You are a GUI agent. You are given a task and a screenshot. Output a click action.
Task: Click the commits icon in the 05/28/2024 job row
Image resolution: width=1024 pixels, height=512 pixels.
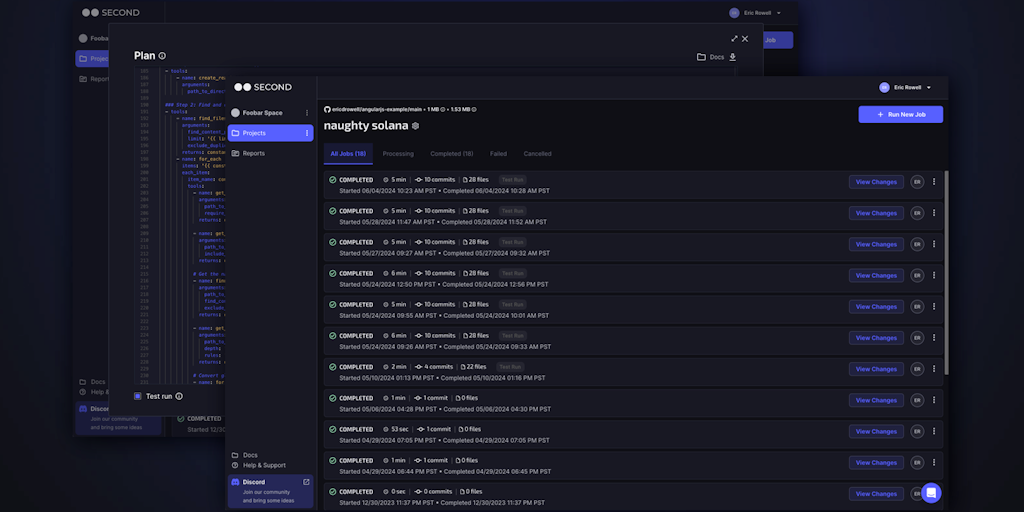[x=419, y=211]
